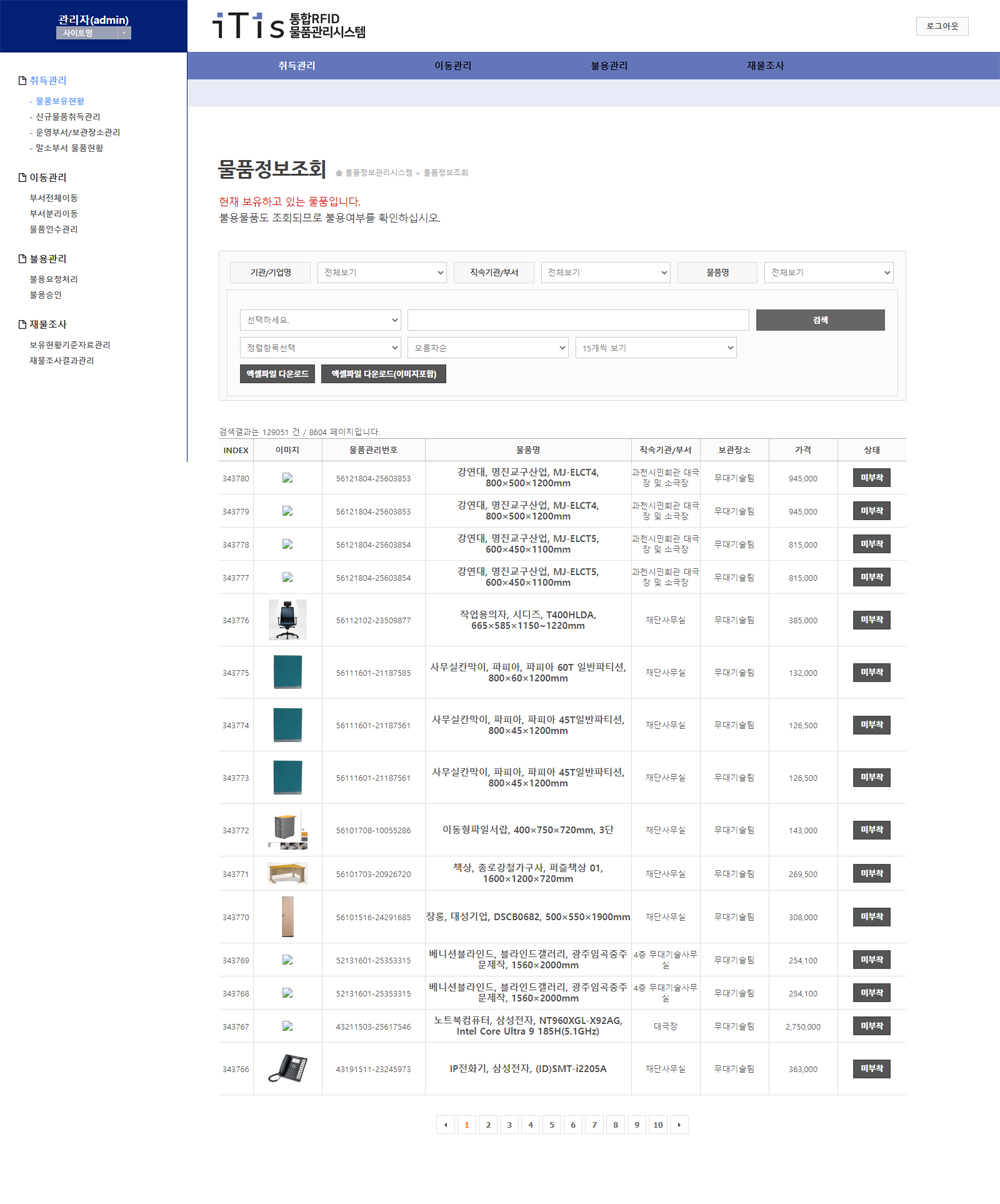Click the iTis logo
The image size is (1000, 1204).
290,26
